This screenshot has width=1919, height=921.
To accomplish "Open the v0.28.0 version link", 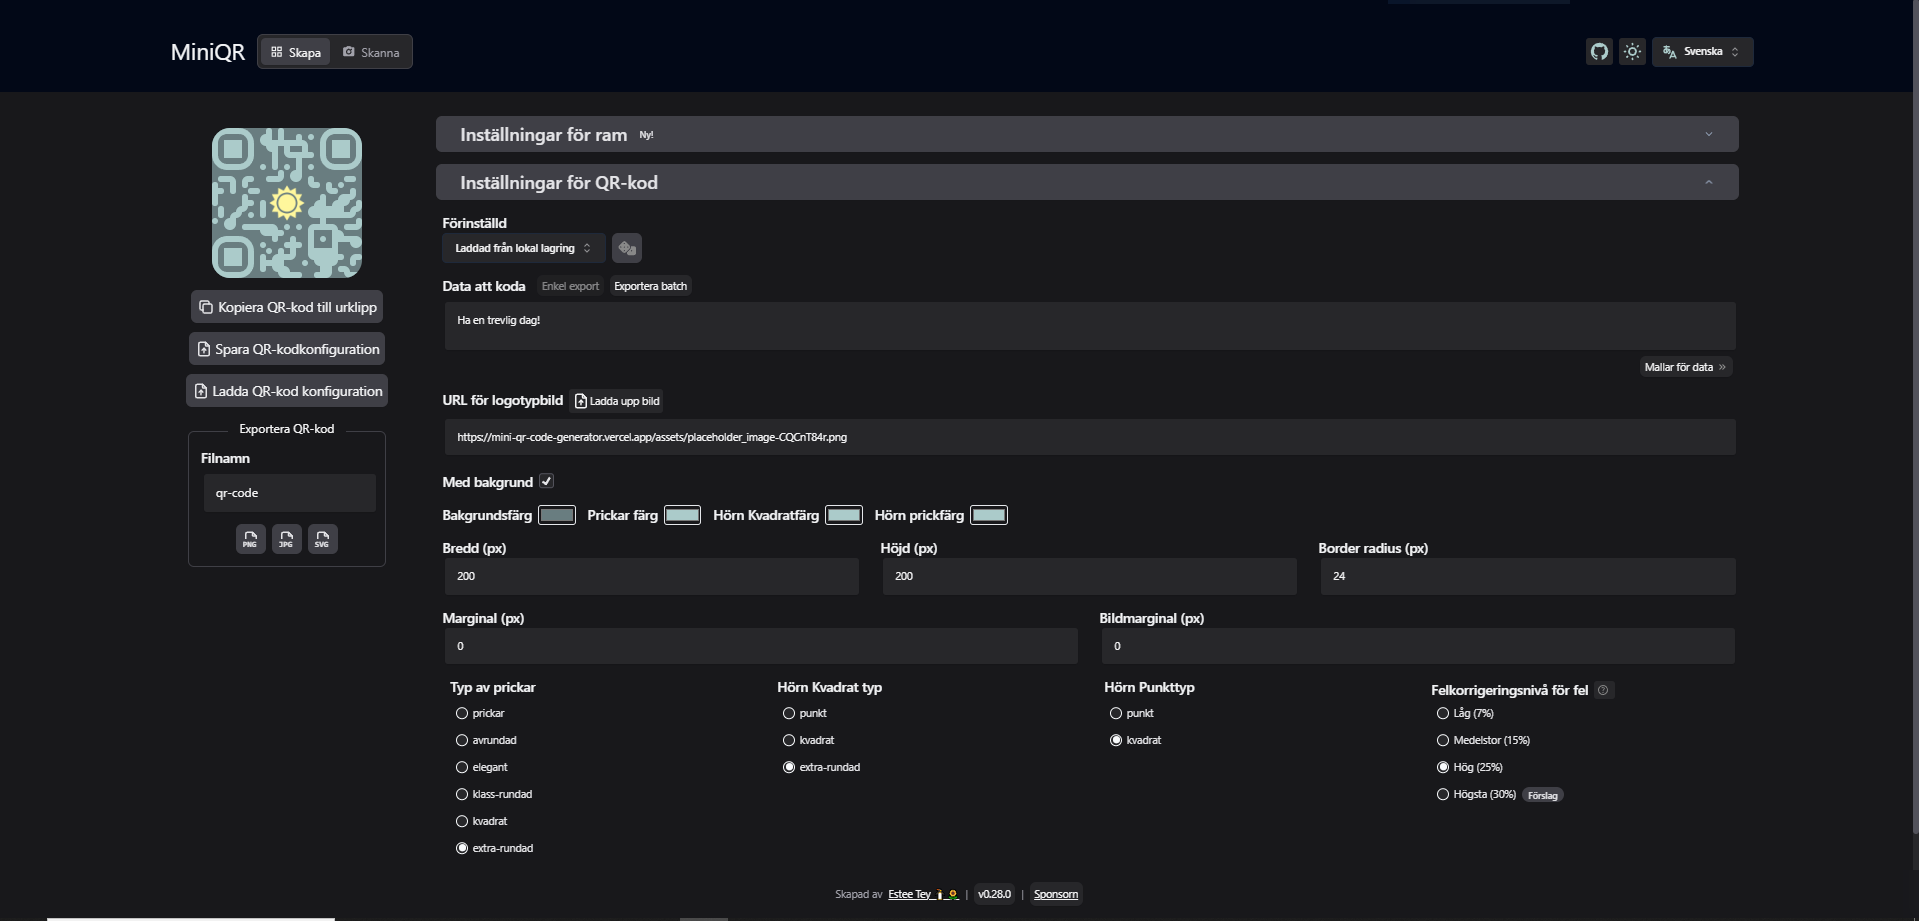I will point(994,894).
